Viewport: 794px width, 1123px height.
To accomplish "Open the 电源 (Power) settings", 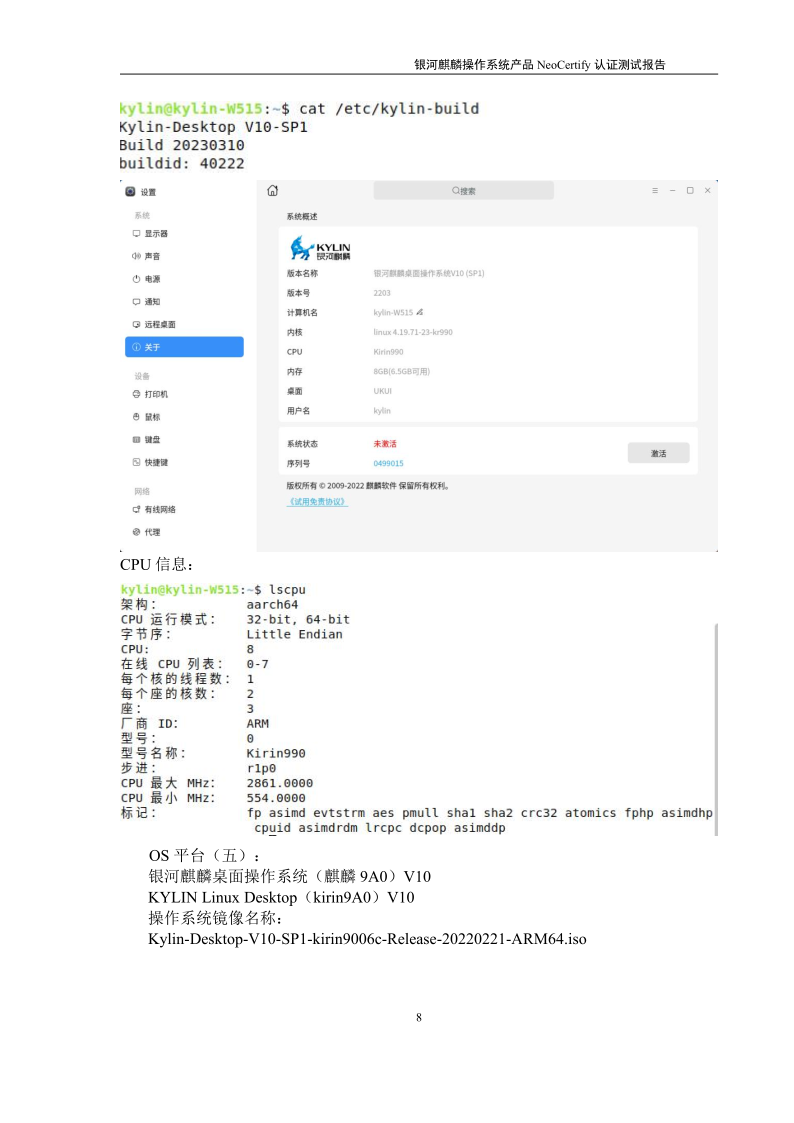I will pos(152,279).
